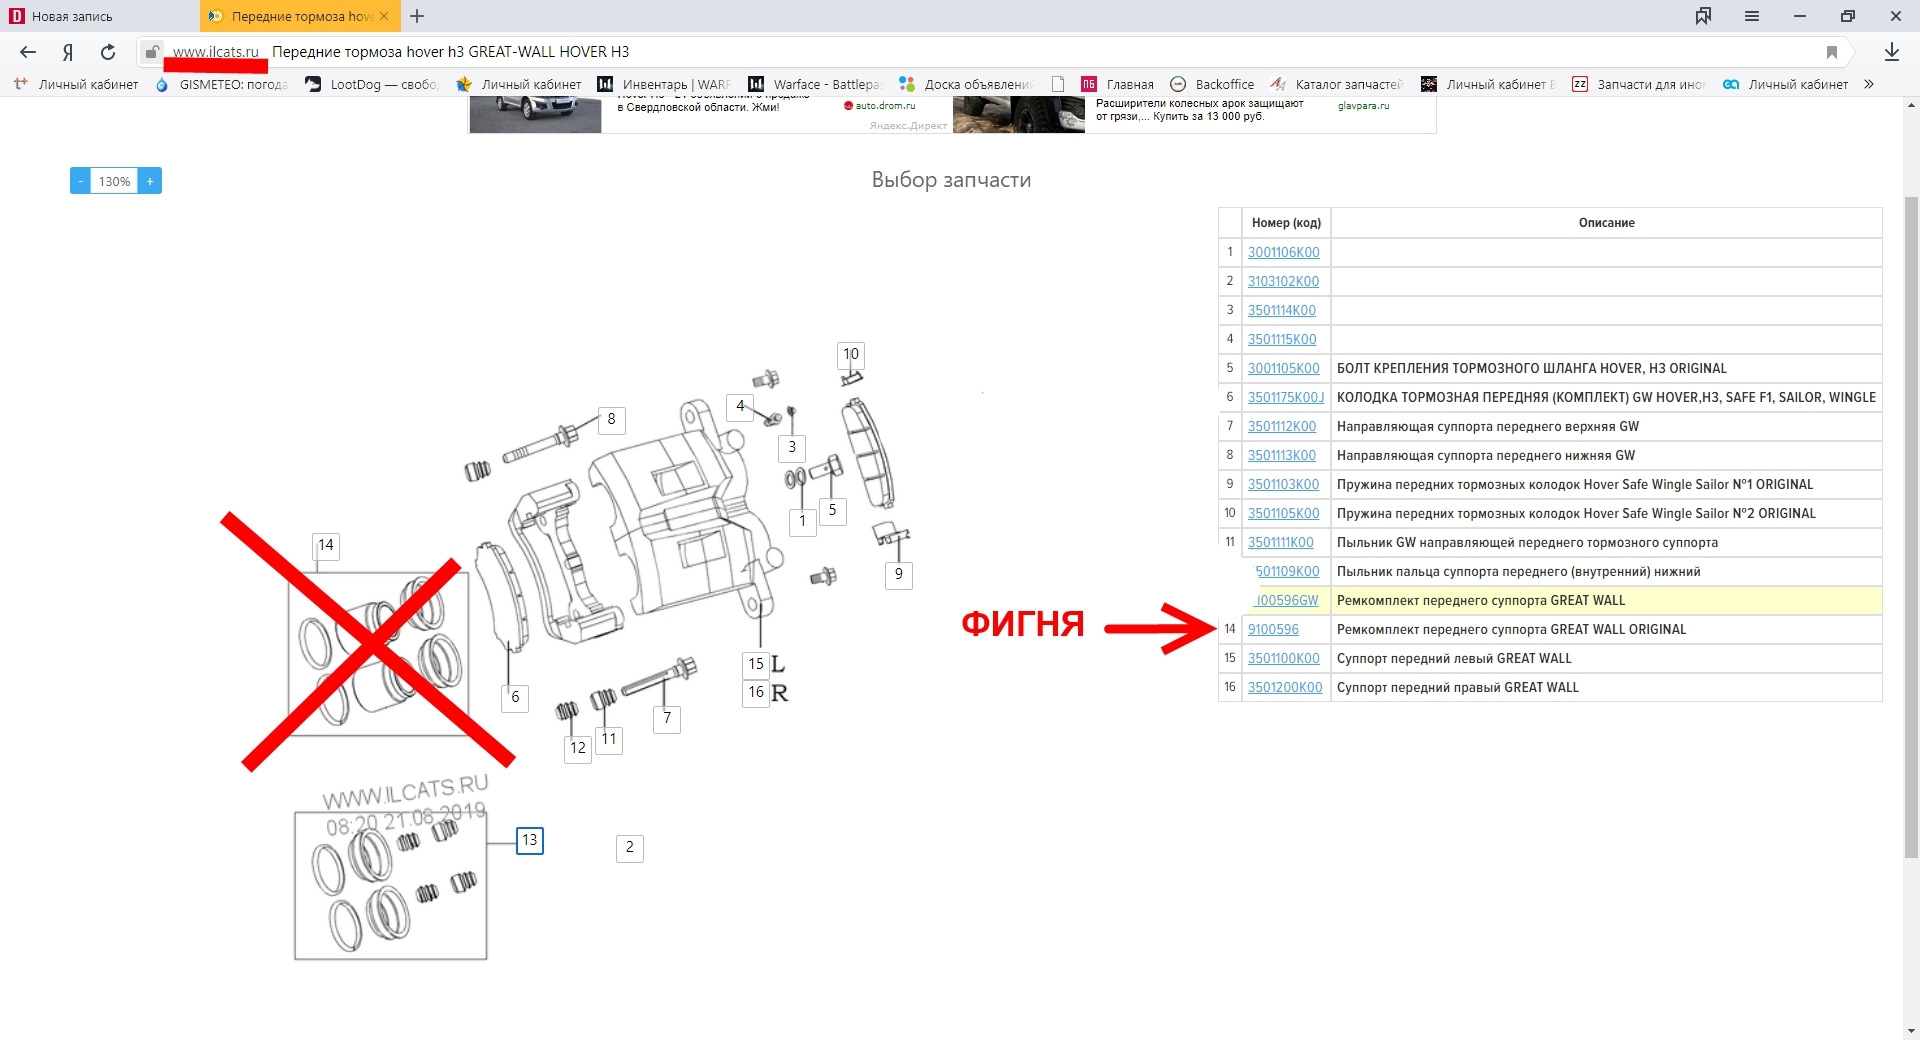Viewport: 1920px width, 1040px height.
Task: Select callout 13 on the diagram
Action: click(x=530, y=840)
